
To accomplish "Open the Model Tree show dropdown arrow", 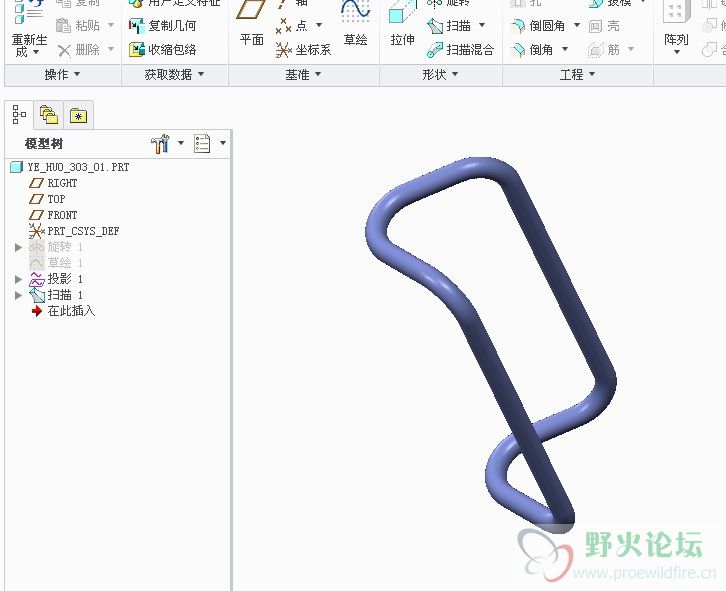I will tap(223, 143).
